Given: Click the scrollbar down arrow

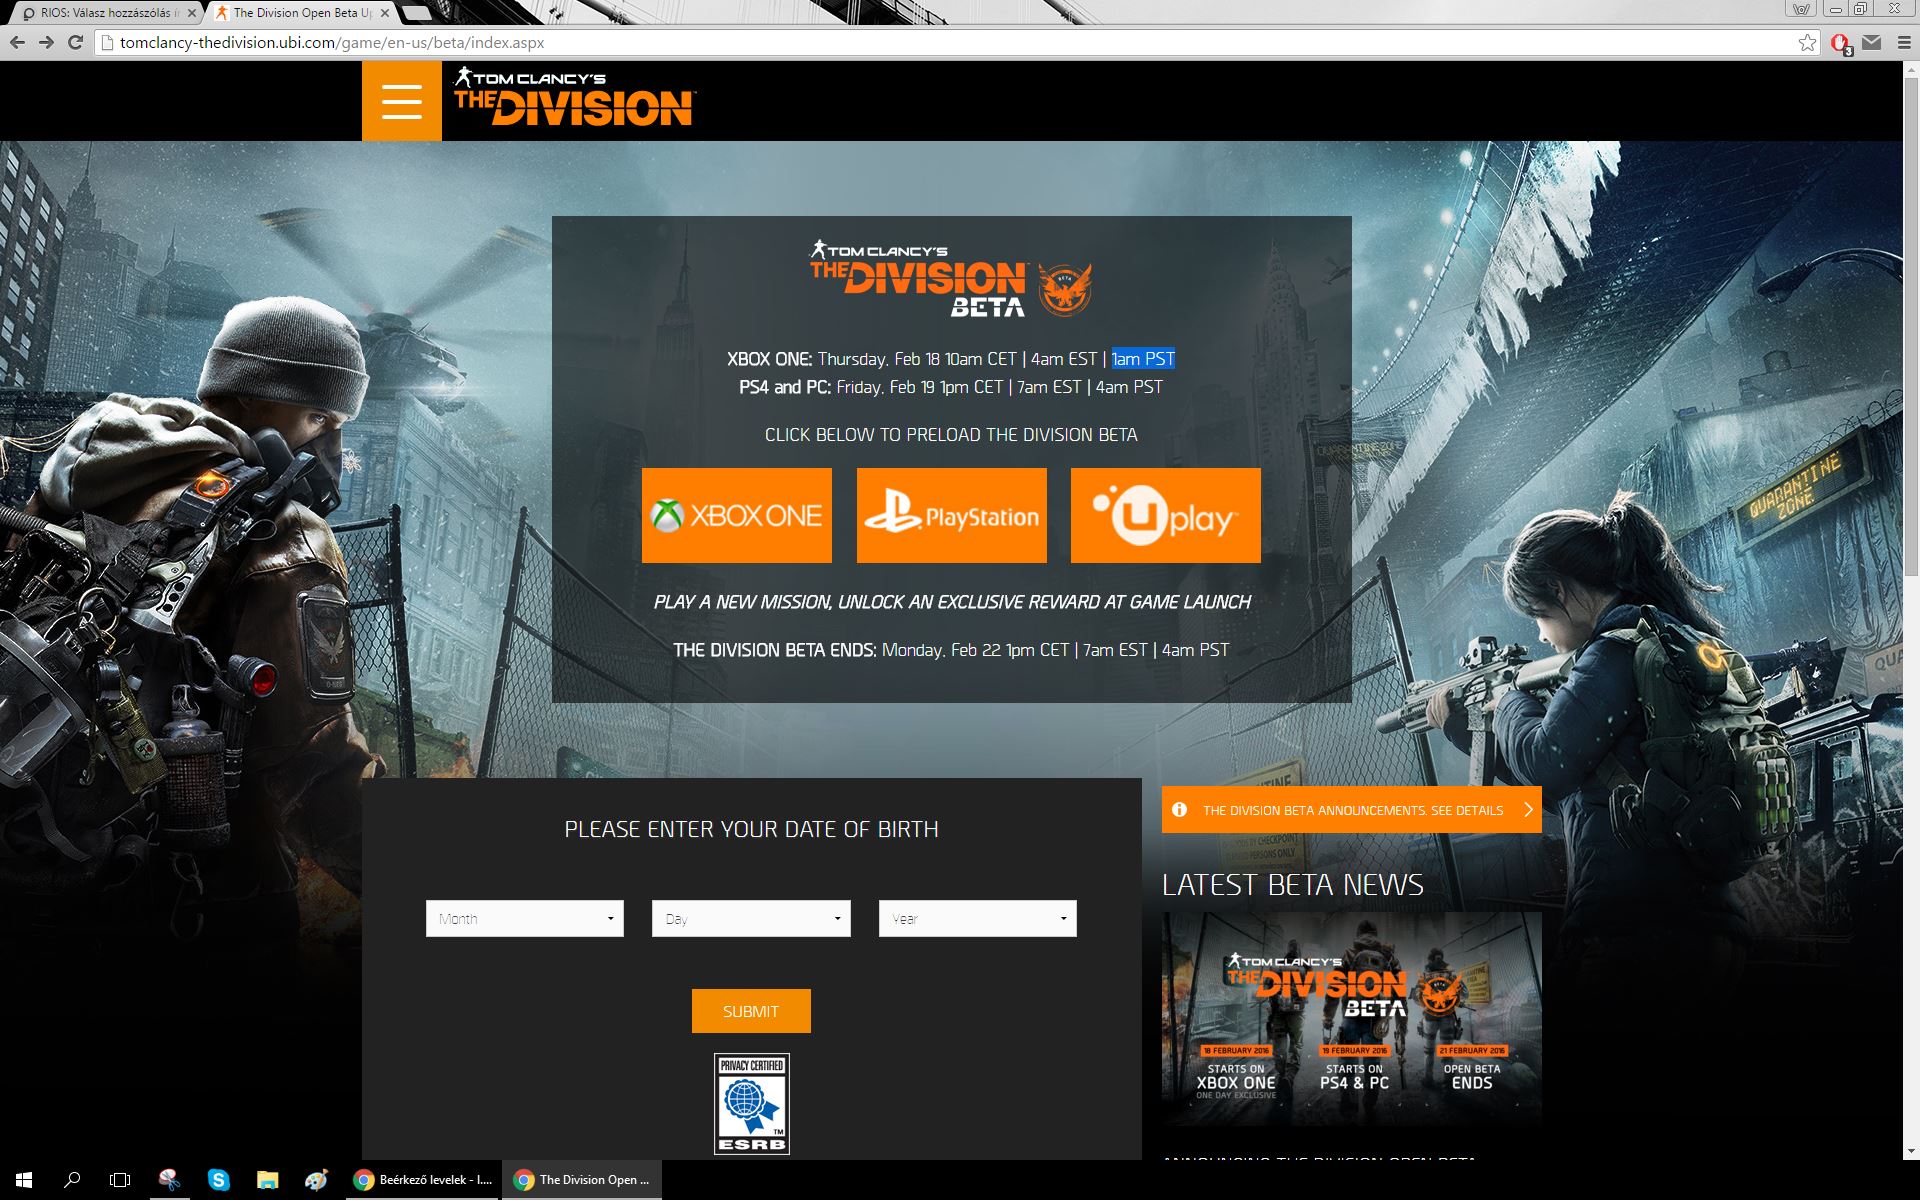Looking at the screenshot, I should click(1911, 1151).
